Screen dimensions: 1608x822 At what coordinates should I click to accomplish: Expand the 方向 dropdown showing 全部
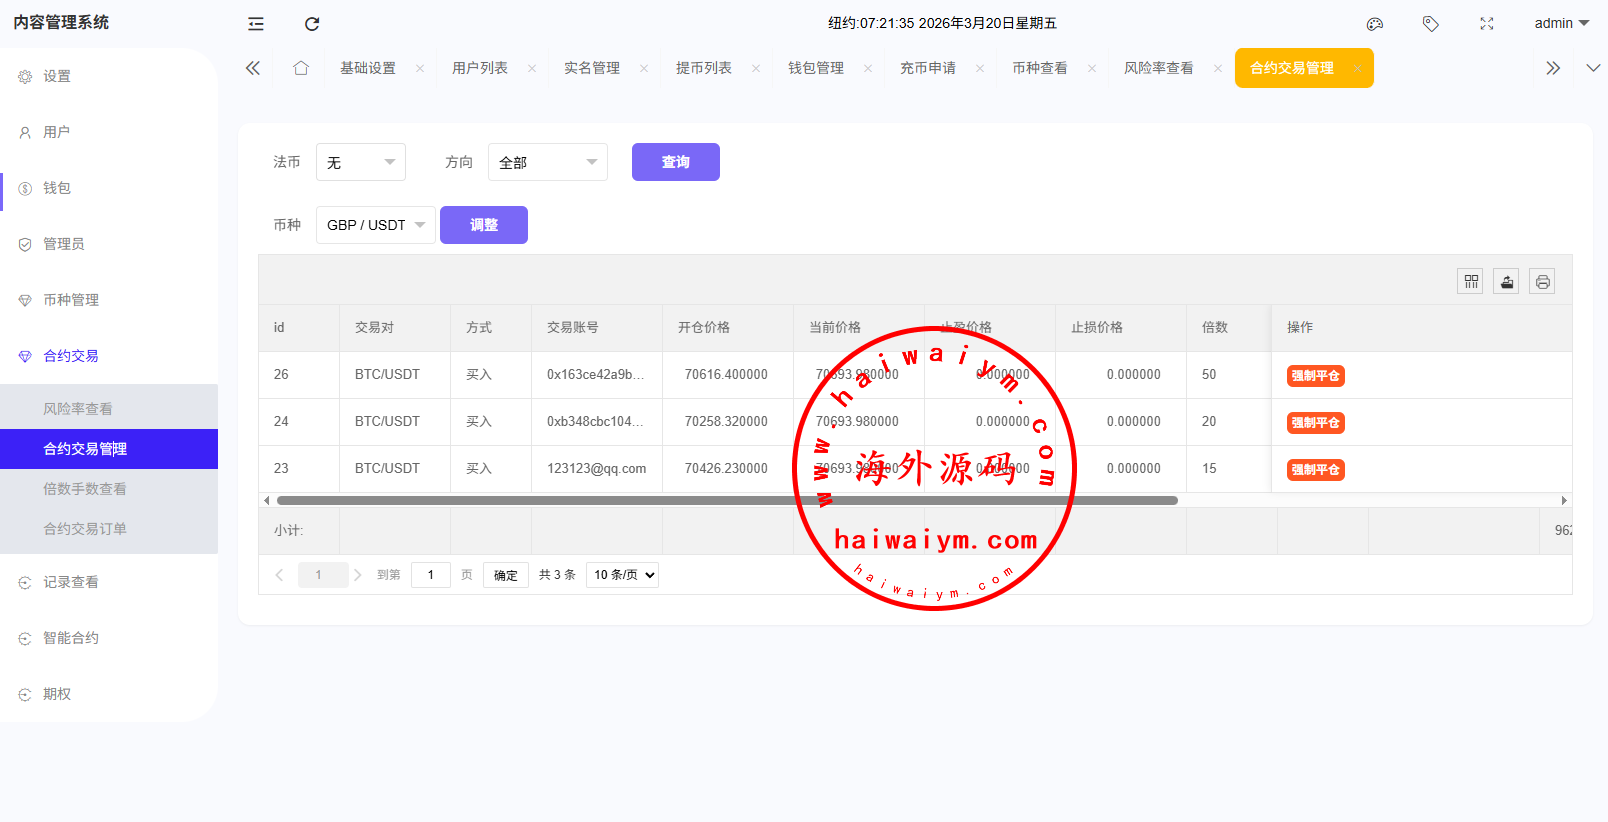pos(548,162)
